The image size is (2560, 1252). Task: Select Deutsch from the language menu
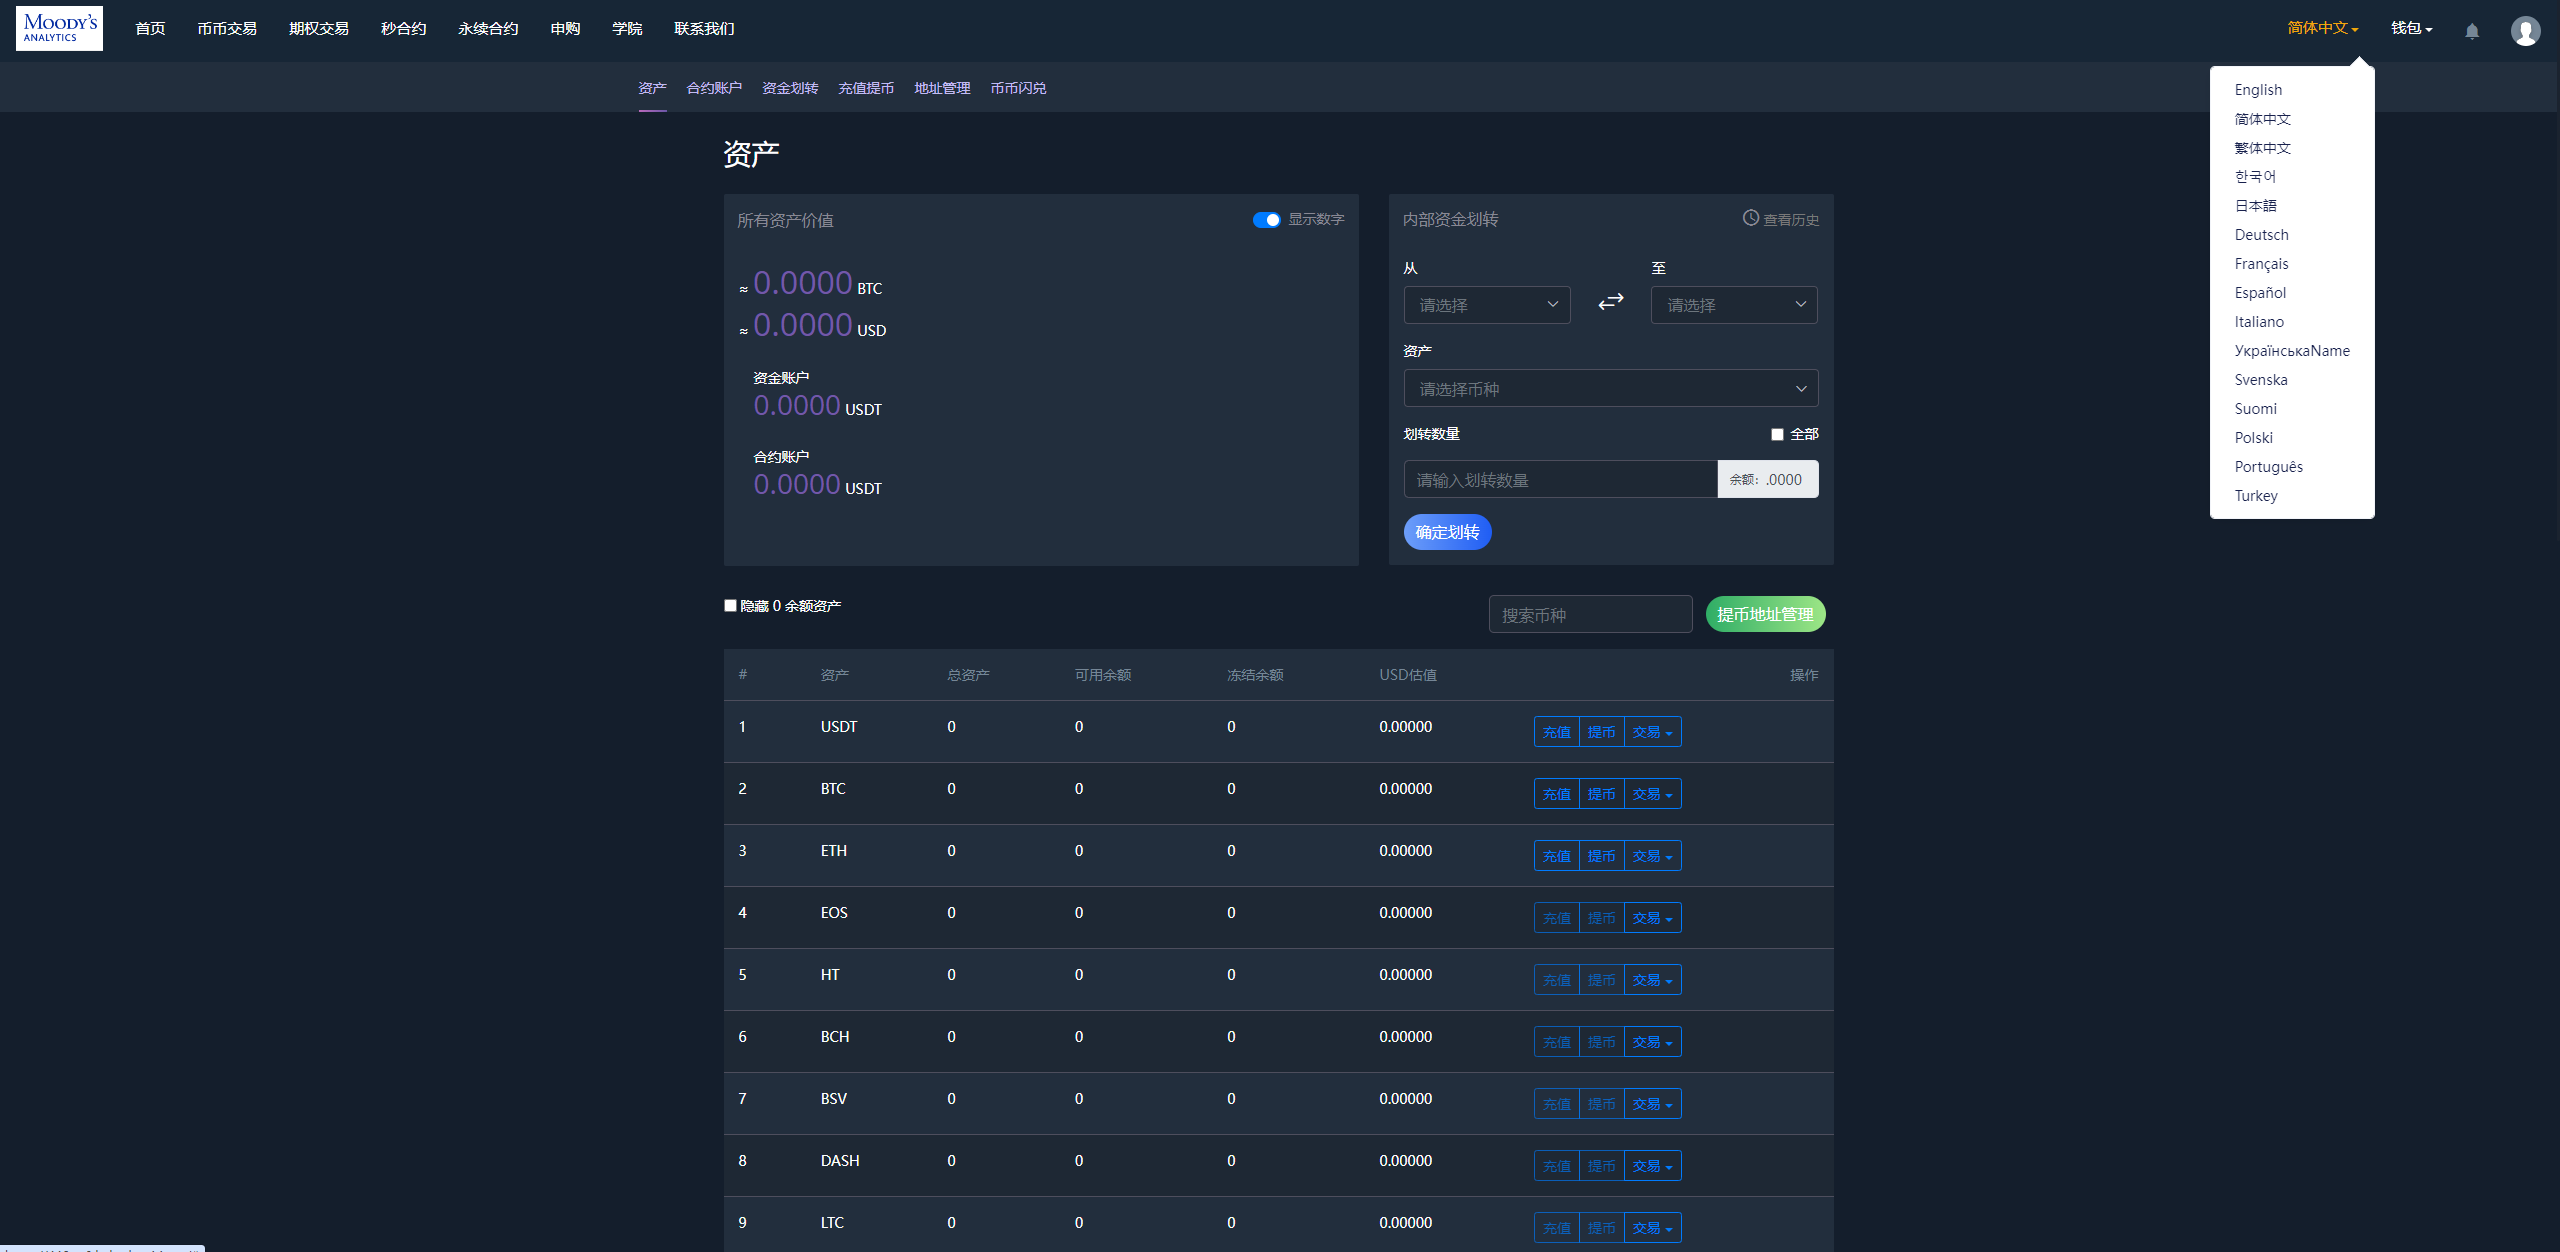pos(2261,235)
